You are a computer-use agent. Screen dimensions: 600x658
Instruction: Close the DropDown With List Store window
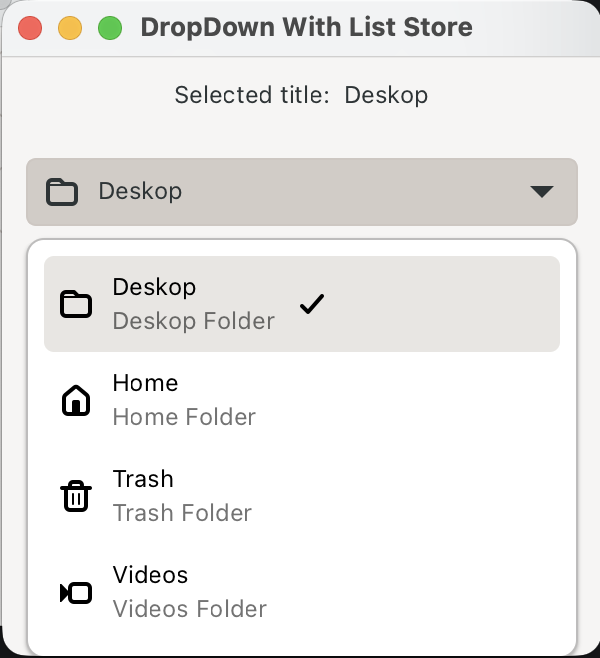pyautogui.click(x=30, y=27)
